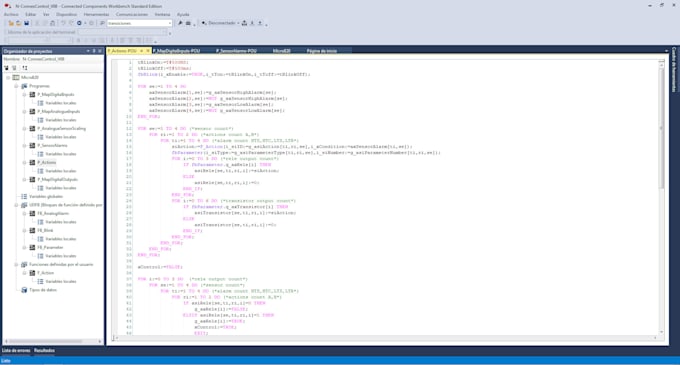Click the Desconectado connection status button
This screenshot has width=680, height=365.
tap(219, 23)
